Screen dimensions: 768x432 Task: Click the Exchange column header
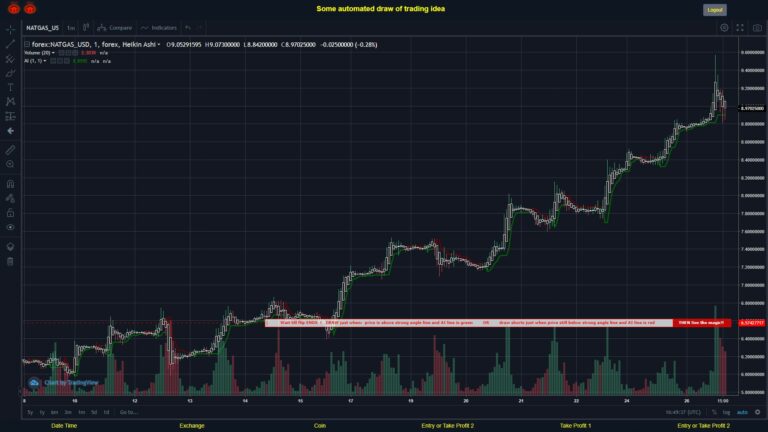coord(192,426)
